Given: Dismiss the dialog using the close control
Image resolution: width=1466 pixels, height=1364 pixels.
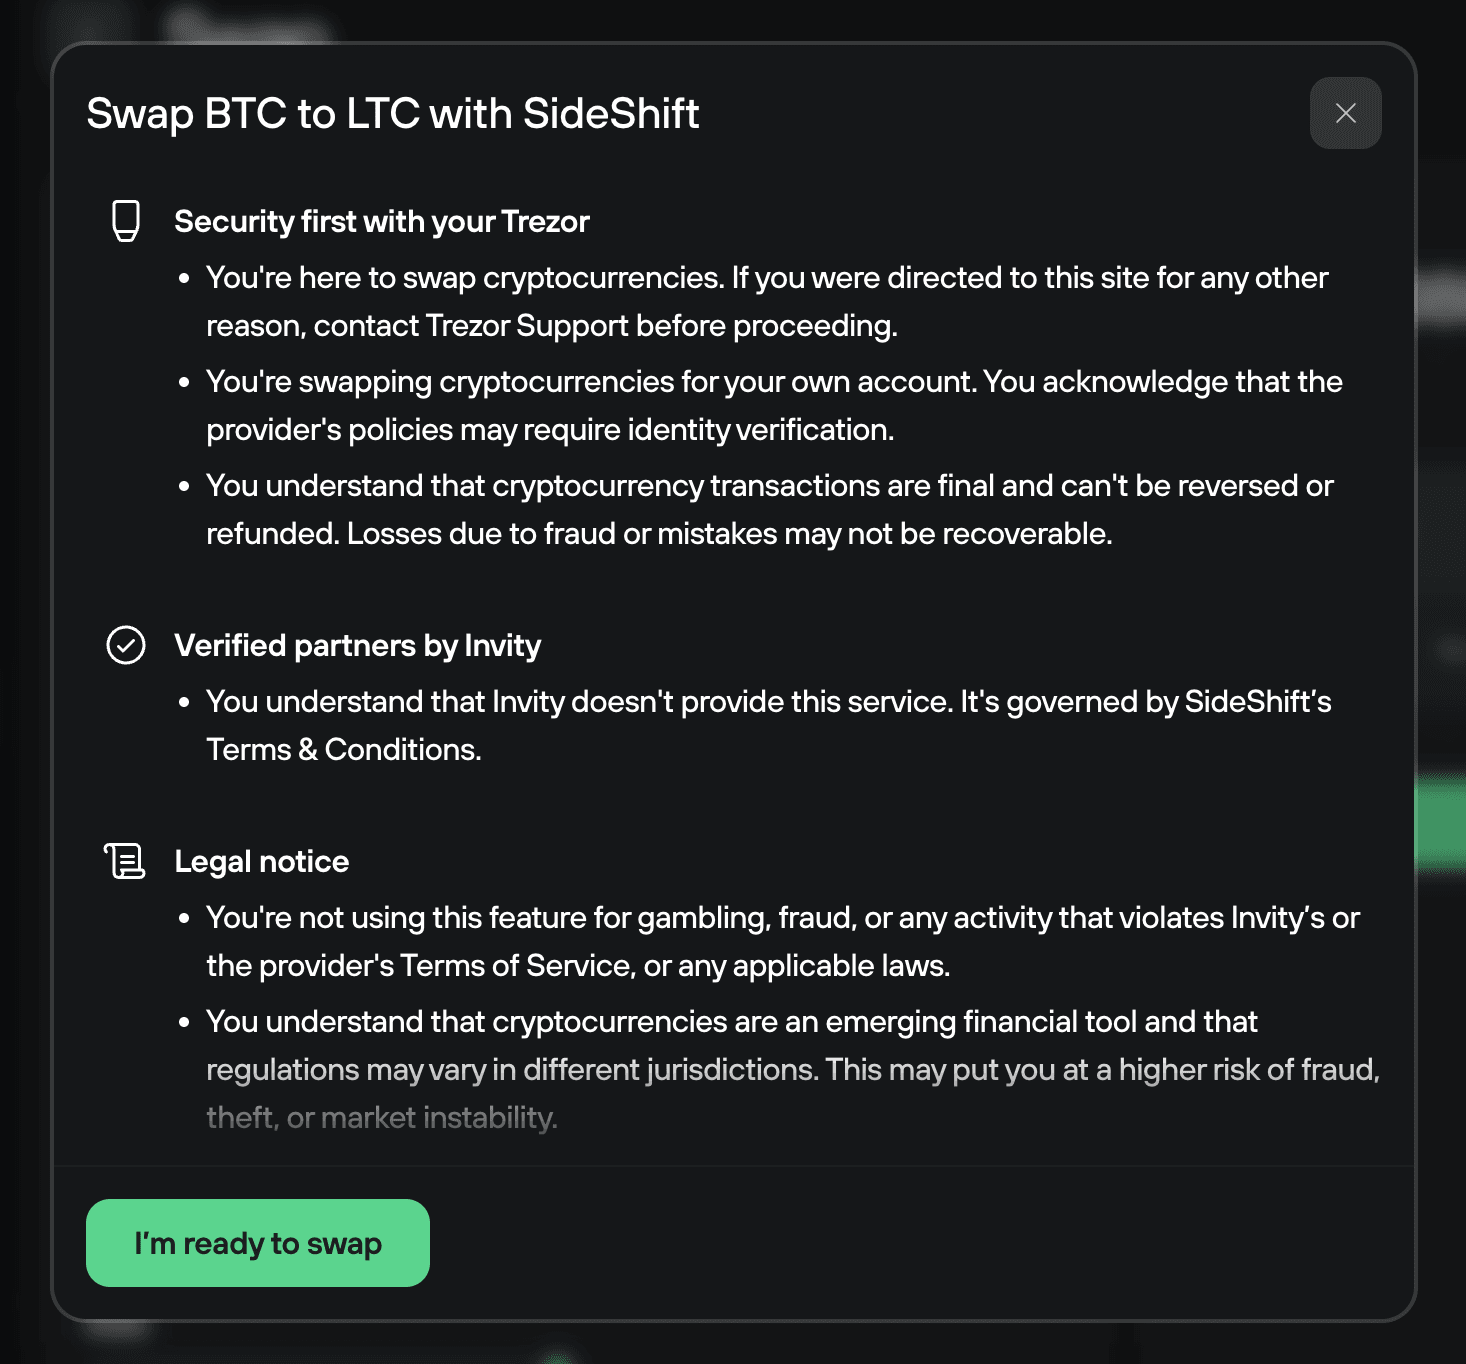Looking at the screenshot, I should tap(1345, 113).
